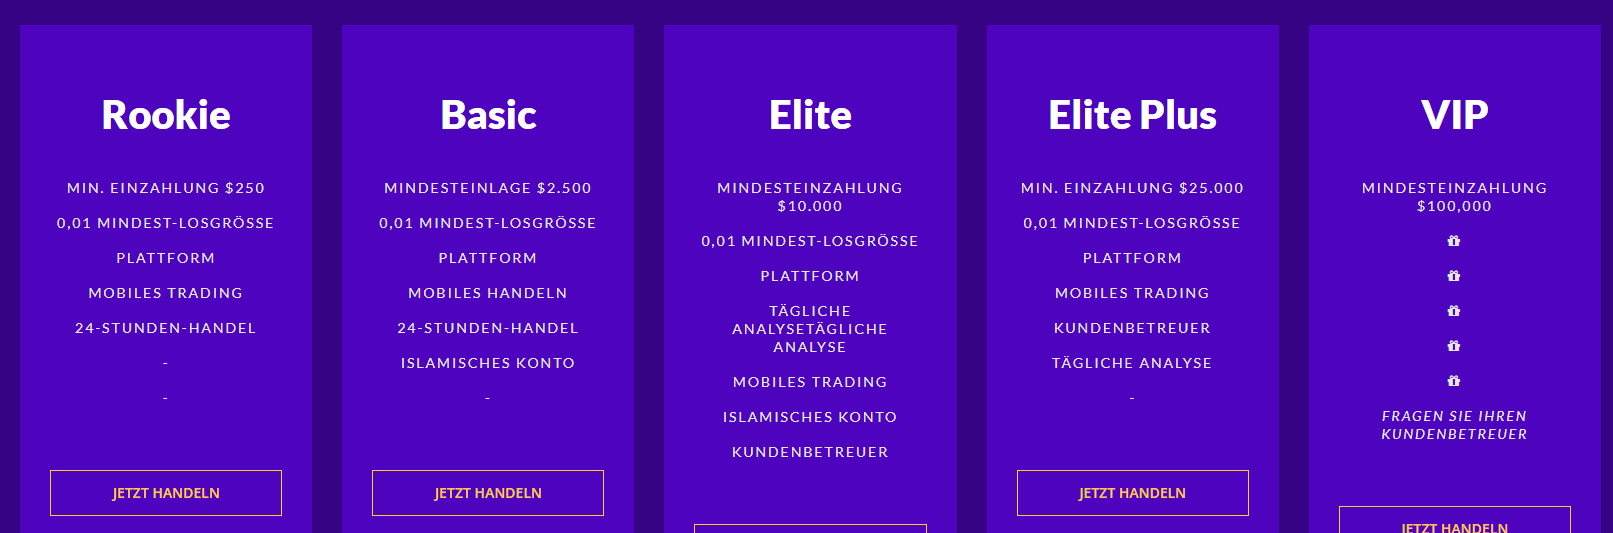Screen dimensions: 1613x533
Task: Click the Elite plan heading
Action: [810, 115]
